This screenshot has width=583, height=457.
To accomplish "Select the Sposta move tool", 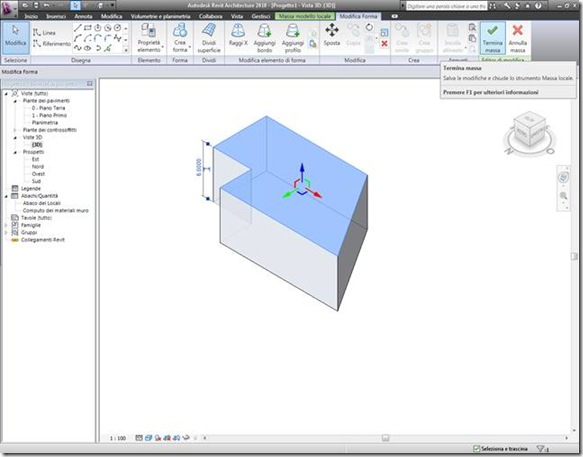I will point(332,35).
